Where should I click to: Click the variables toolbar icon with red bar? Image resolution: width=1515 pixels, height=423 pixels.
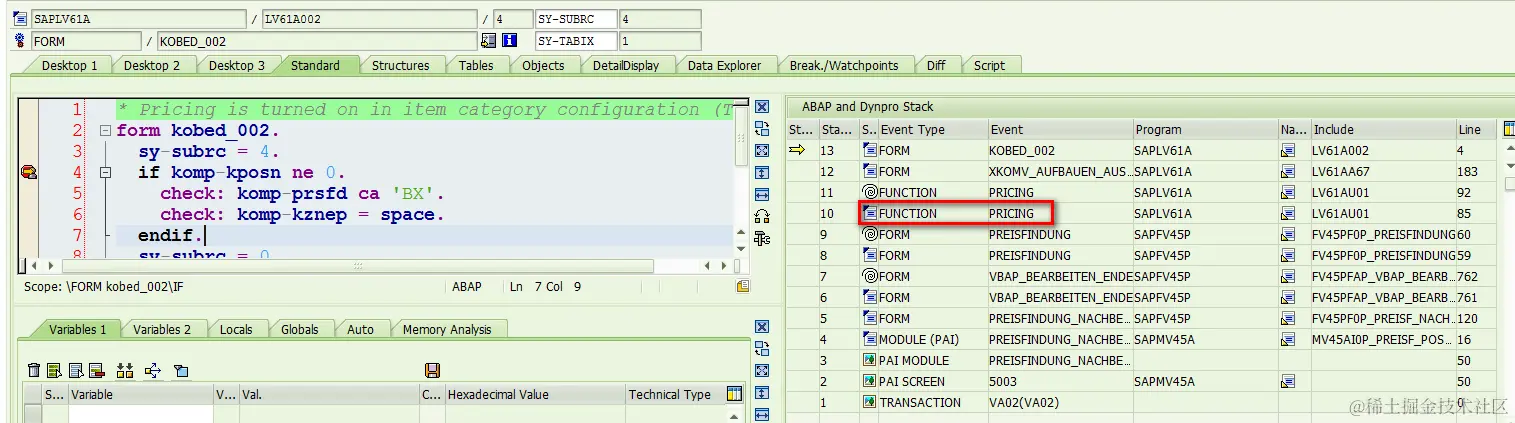coord(96,371)
